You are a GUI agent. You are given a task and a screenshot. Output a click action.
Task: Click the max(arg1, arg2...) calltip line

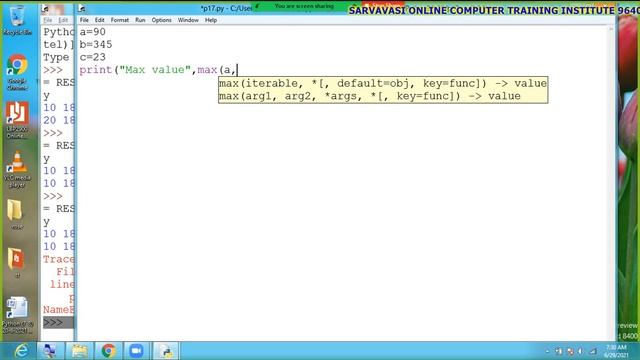click(x=369, y=96)
